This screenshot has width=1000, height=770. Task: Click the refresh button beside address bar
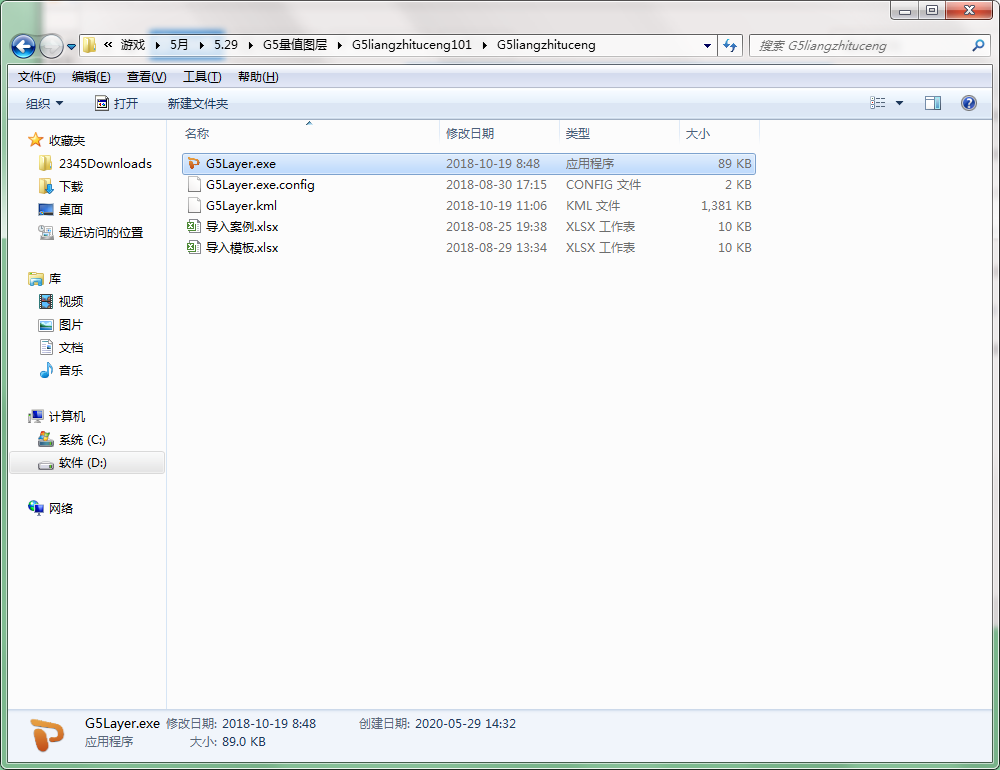click(730, 46)
